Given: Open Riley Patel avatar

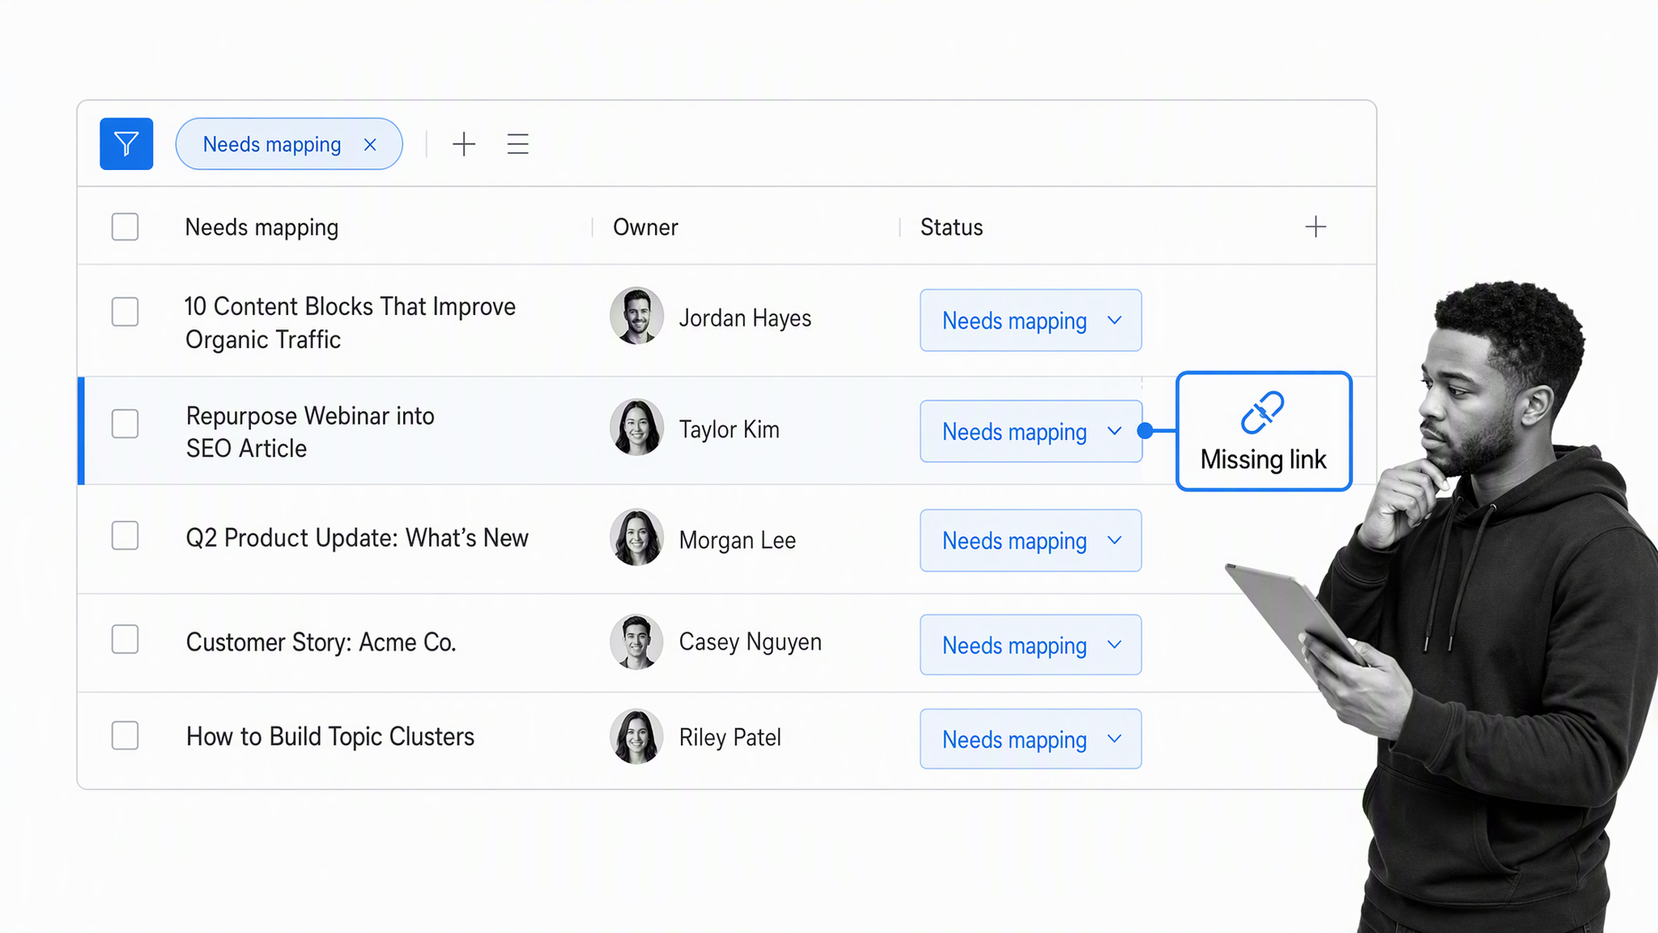Looking at the screenshot, I should tap(637, 737).
